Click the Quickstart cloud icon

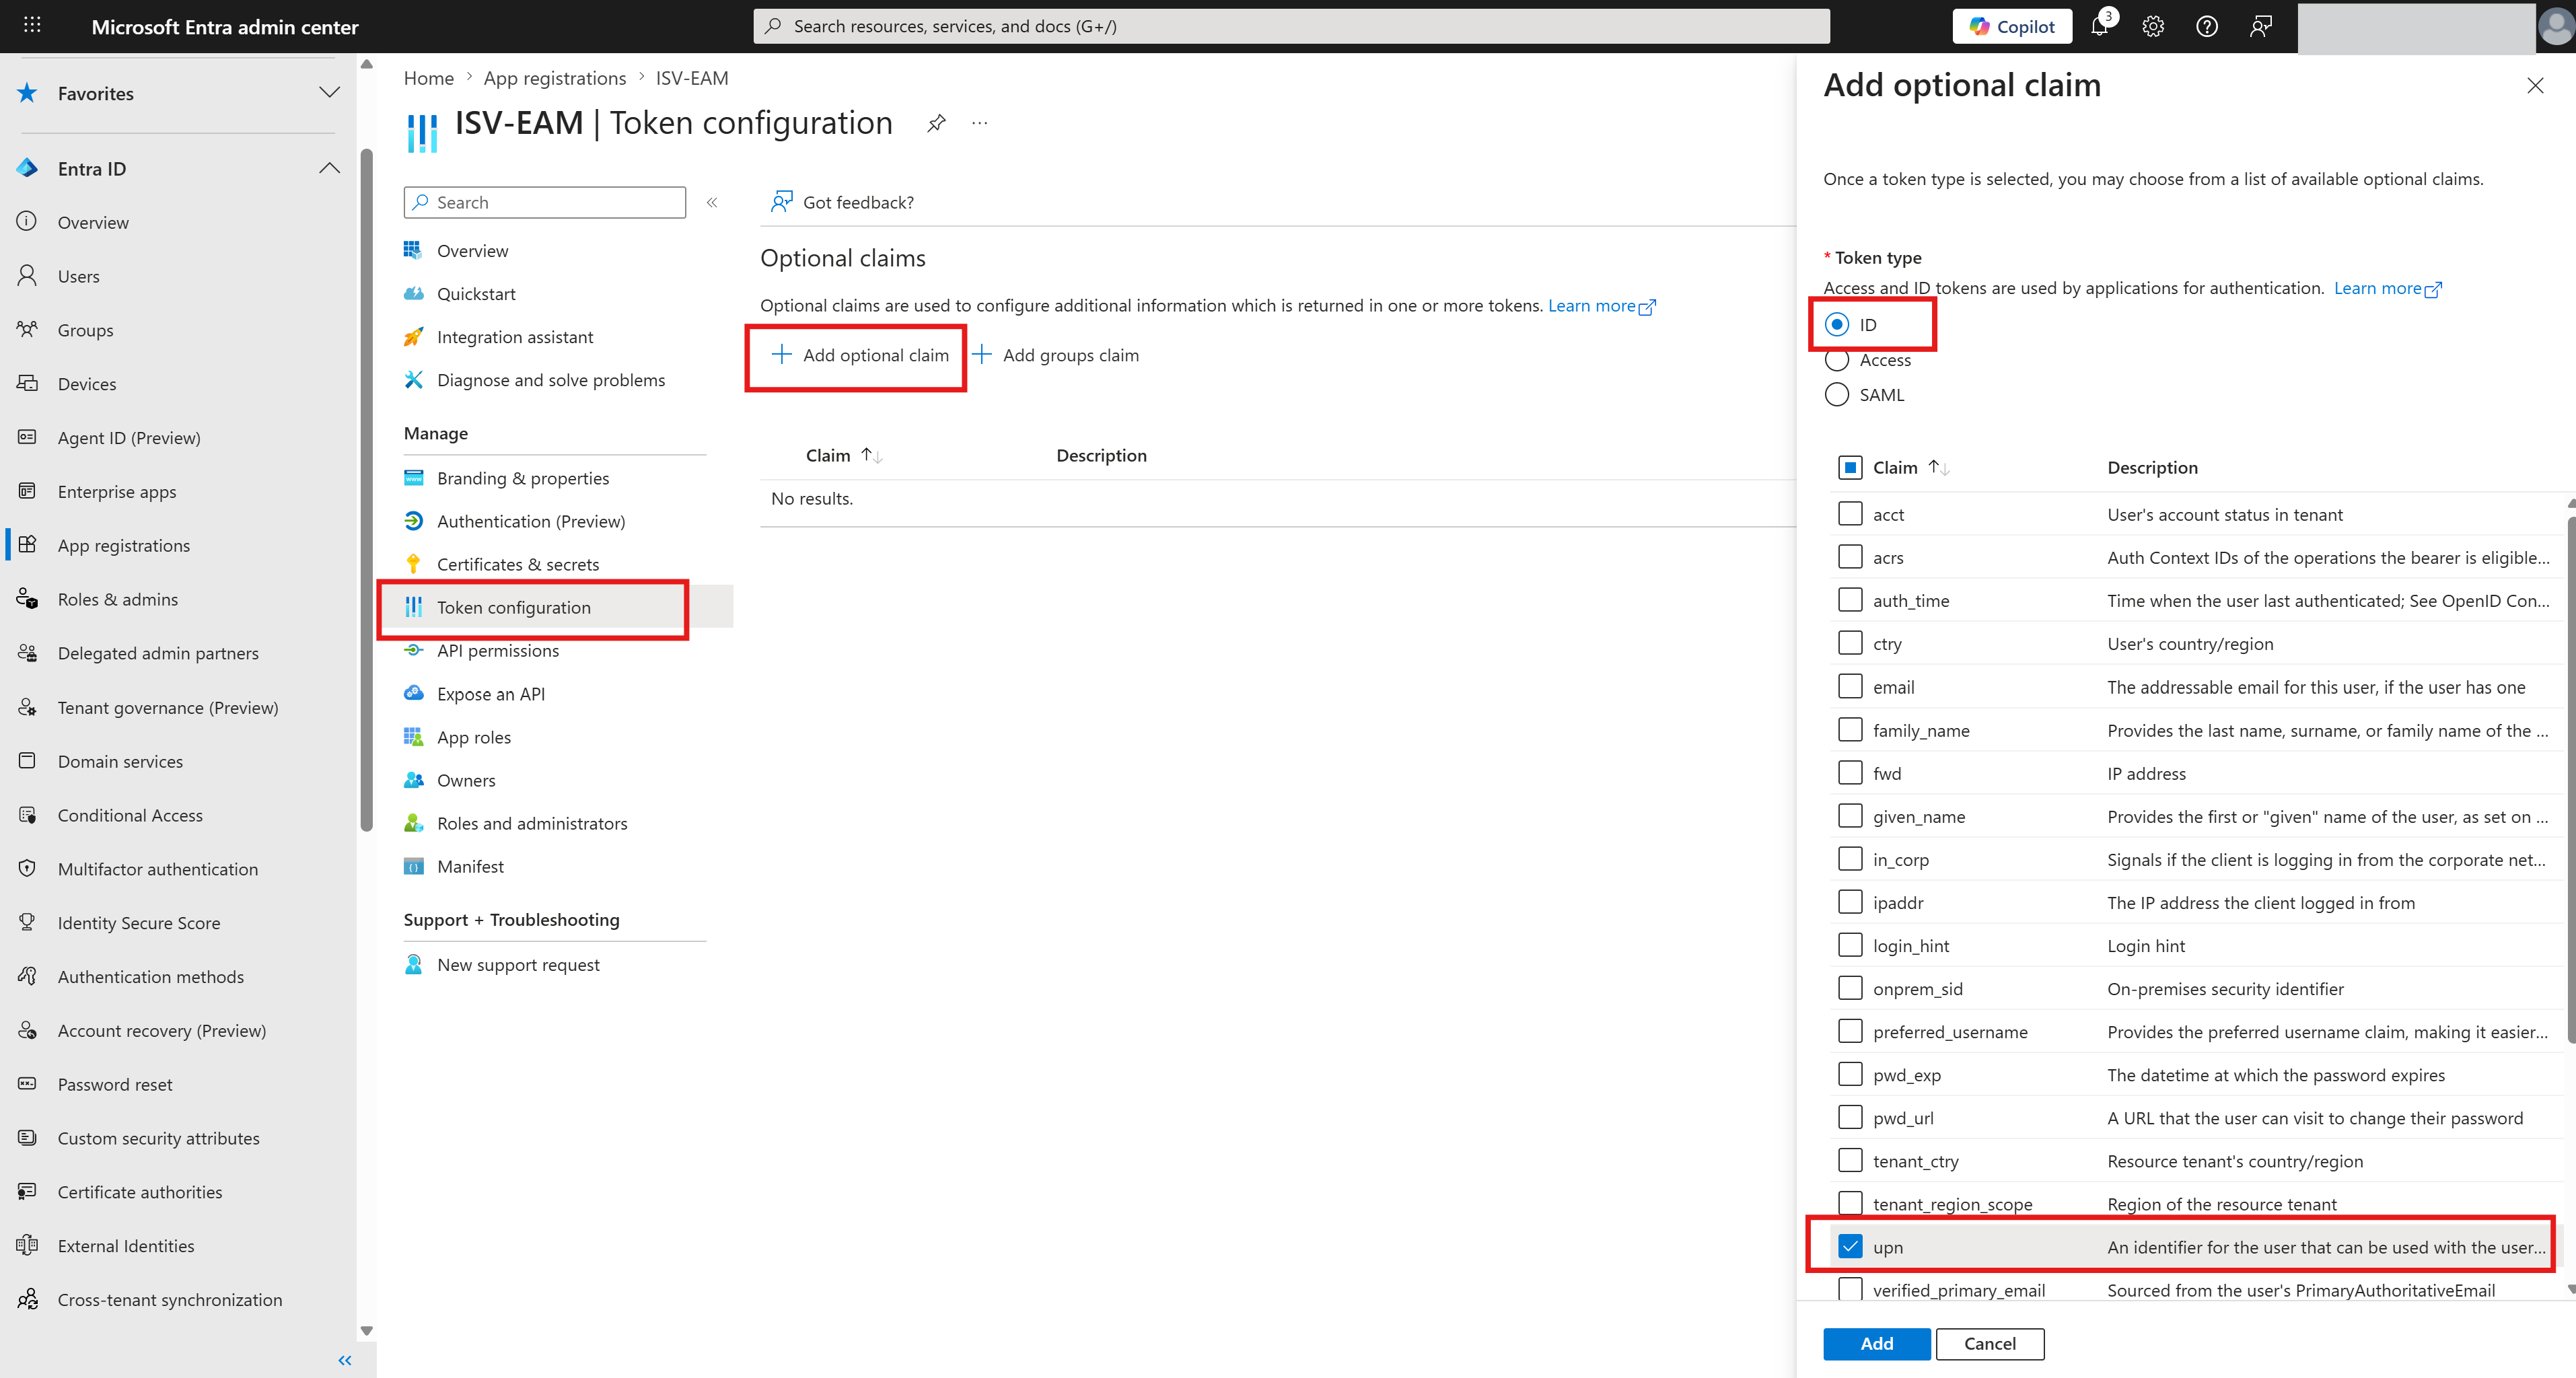pyautogui.click(x=413, y=294)
